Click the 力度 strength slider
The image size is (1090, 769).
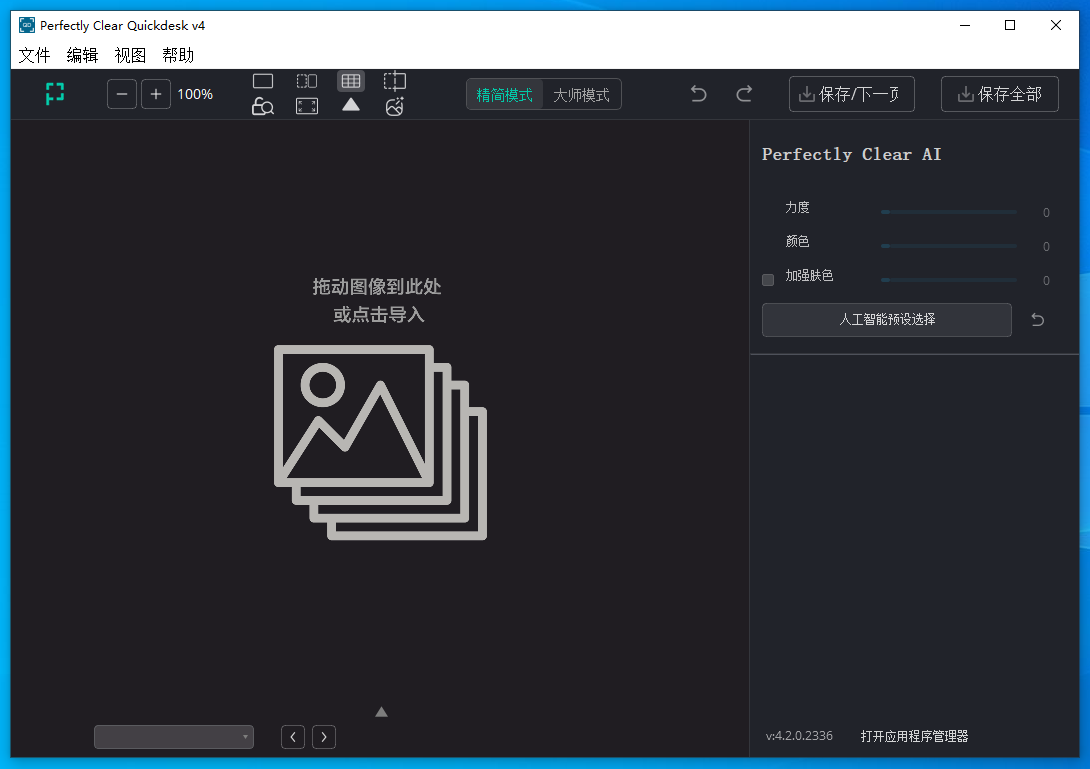pyautogui.click(x=948, y=212)
